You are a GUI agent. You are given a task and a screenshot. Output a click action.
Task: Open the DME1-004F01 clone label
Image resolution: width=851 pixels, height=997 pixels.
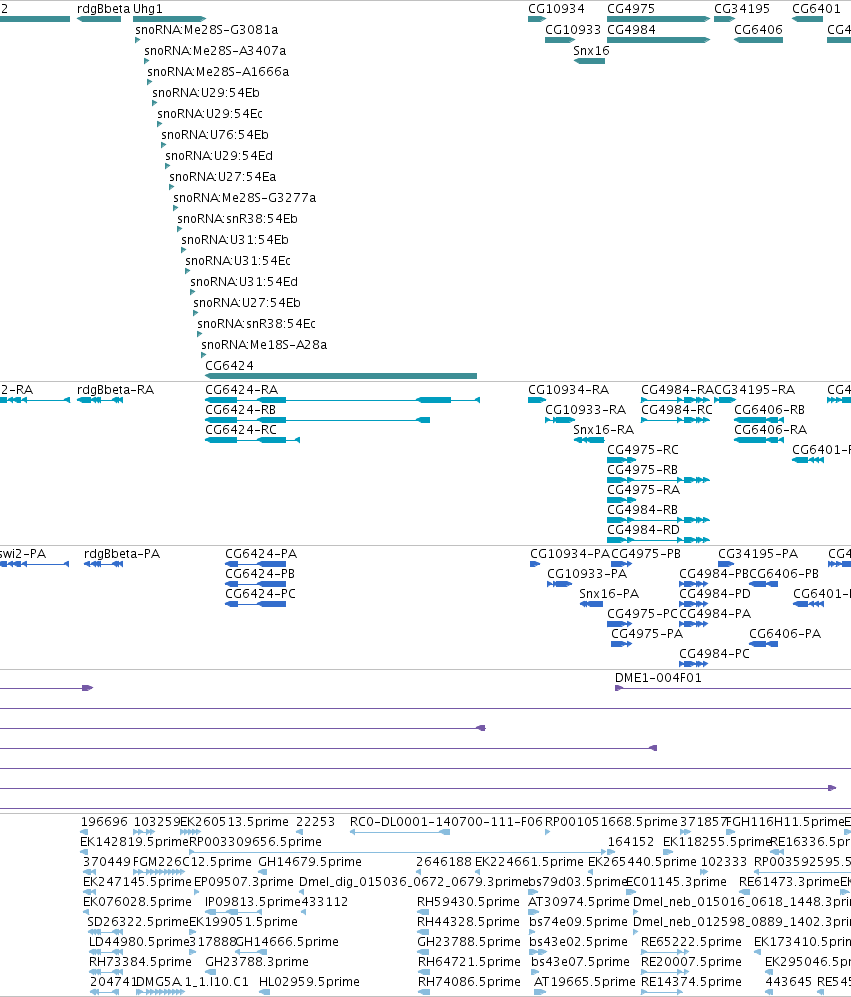coord(658,678)
